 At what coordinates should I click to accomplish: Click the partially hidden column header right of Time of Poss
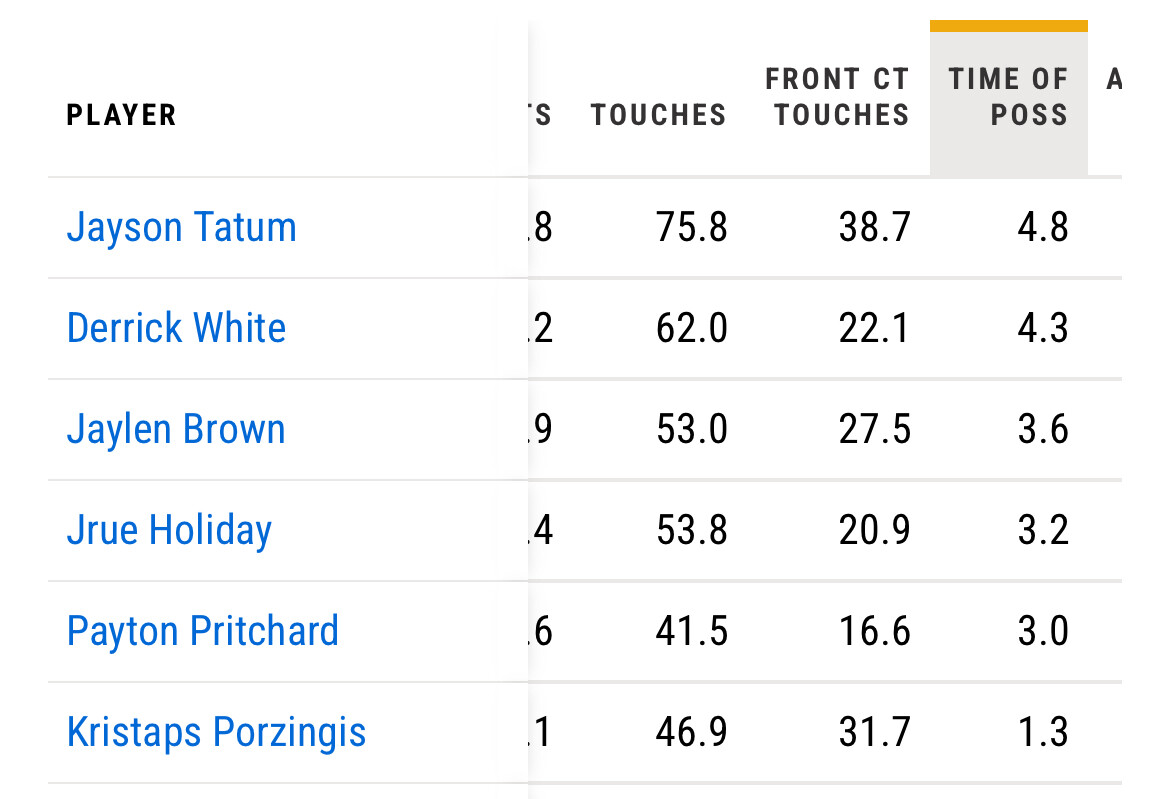coord(1113,80)
